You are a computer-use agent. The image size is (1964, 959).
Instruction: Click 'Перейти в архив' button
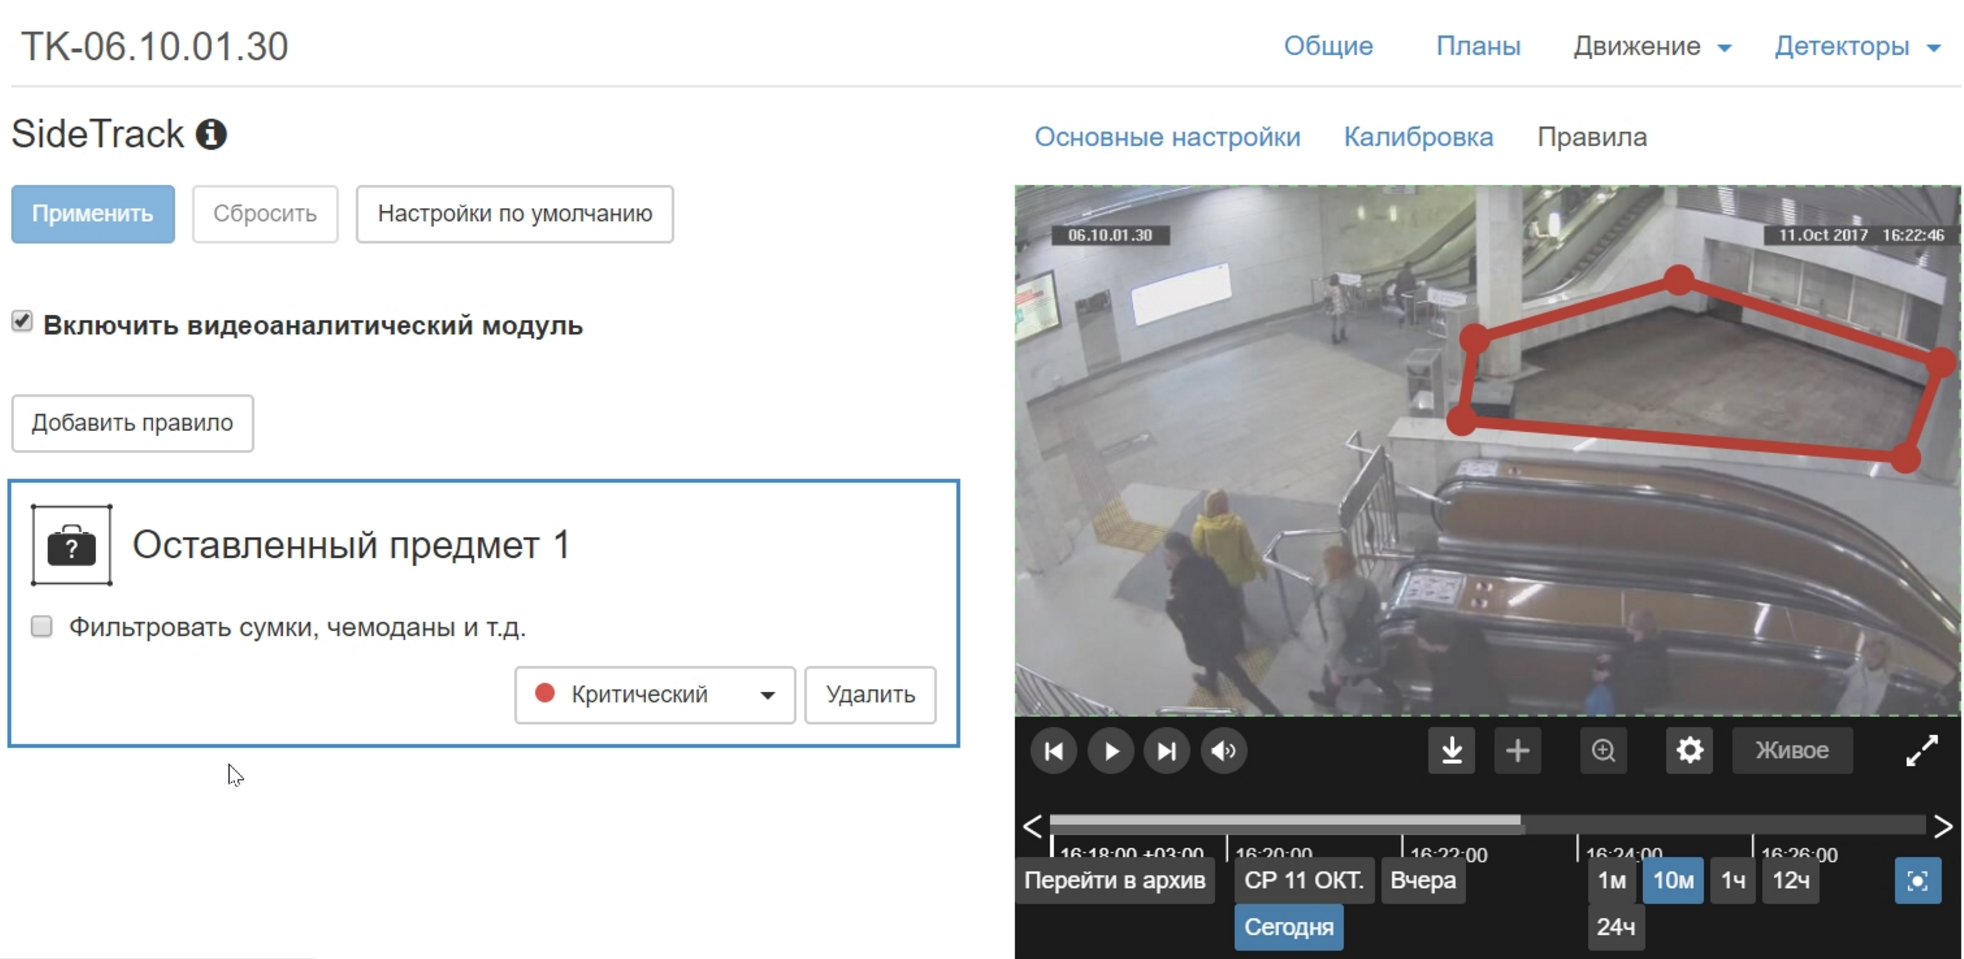[x=1115, y=881]
